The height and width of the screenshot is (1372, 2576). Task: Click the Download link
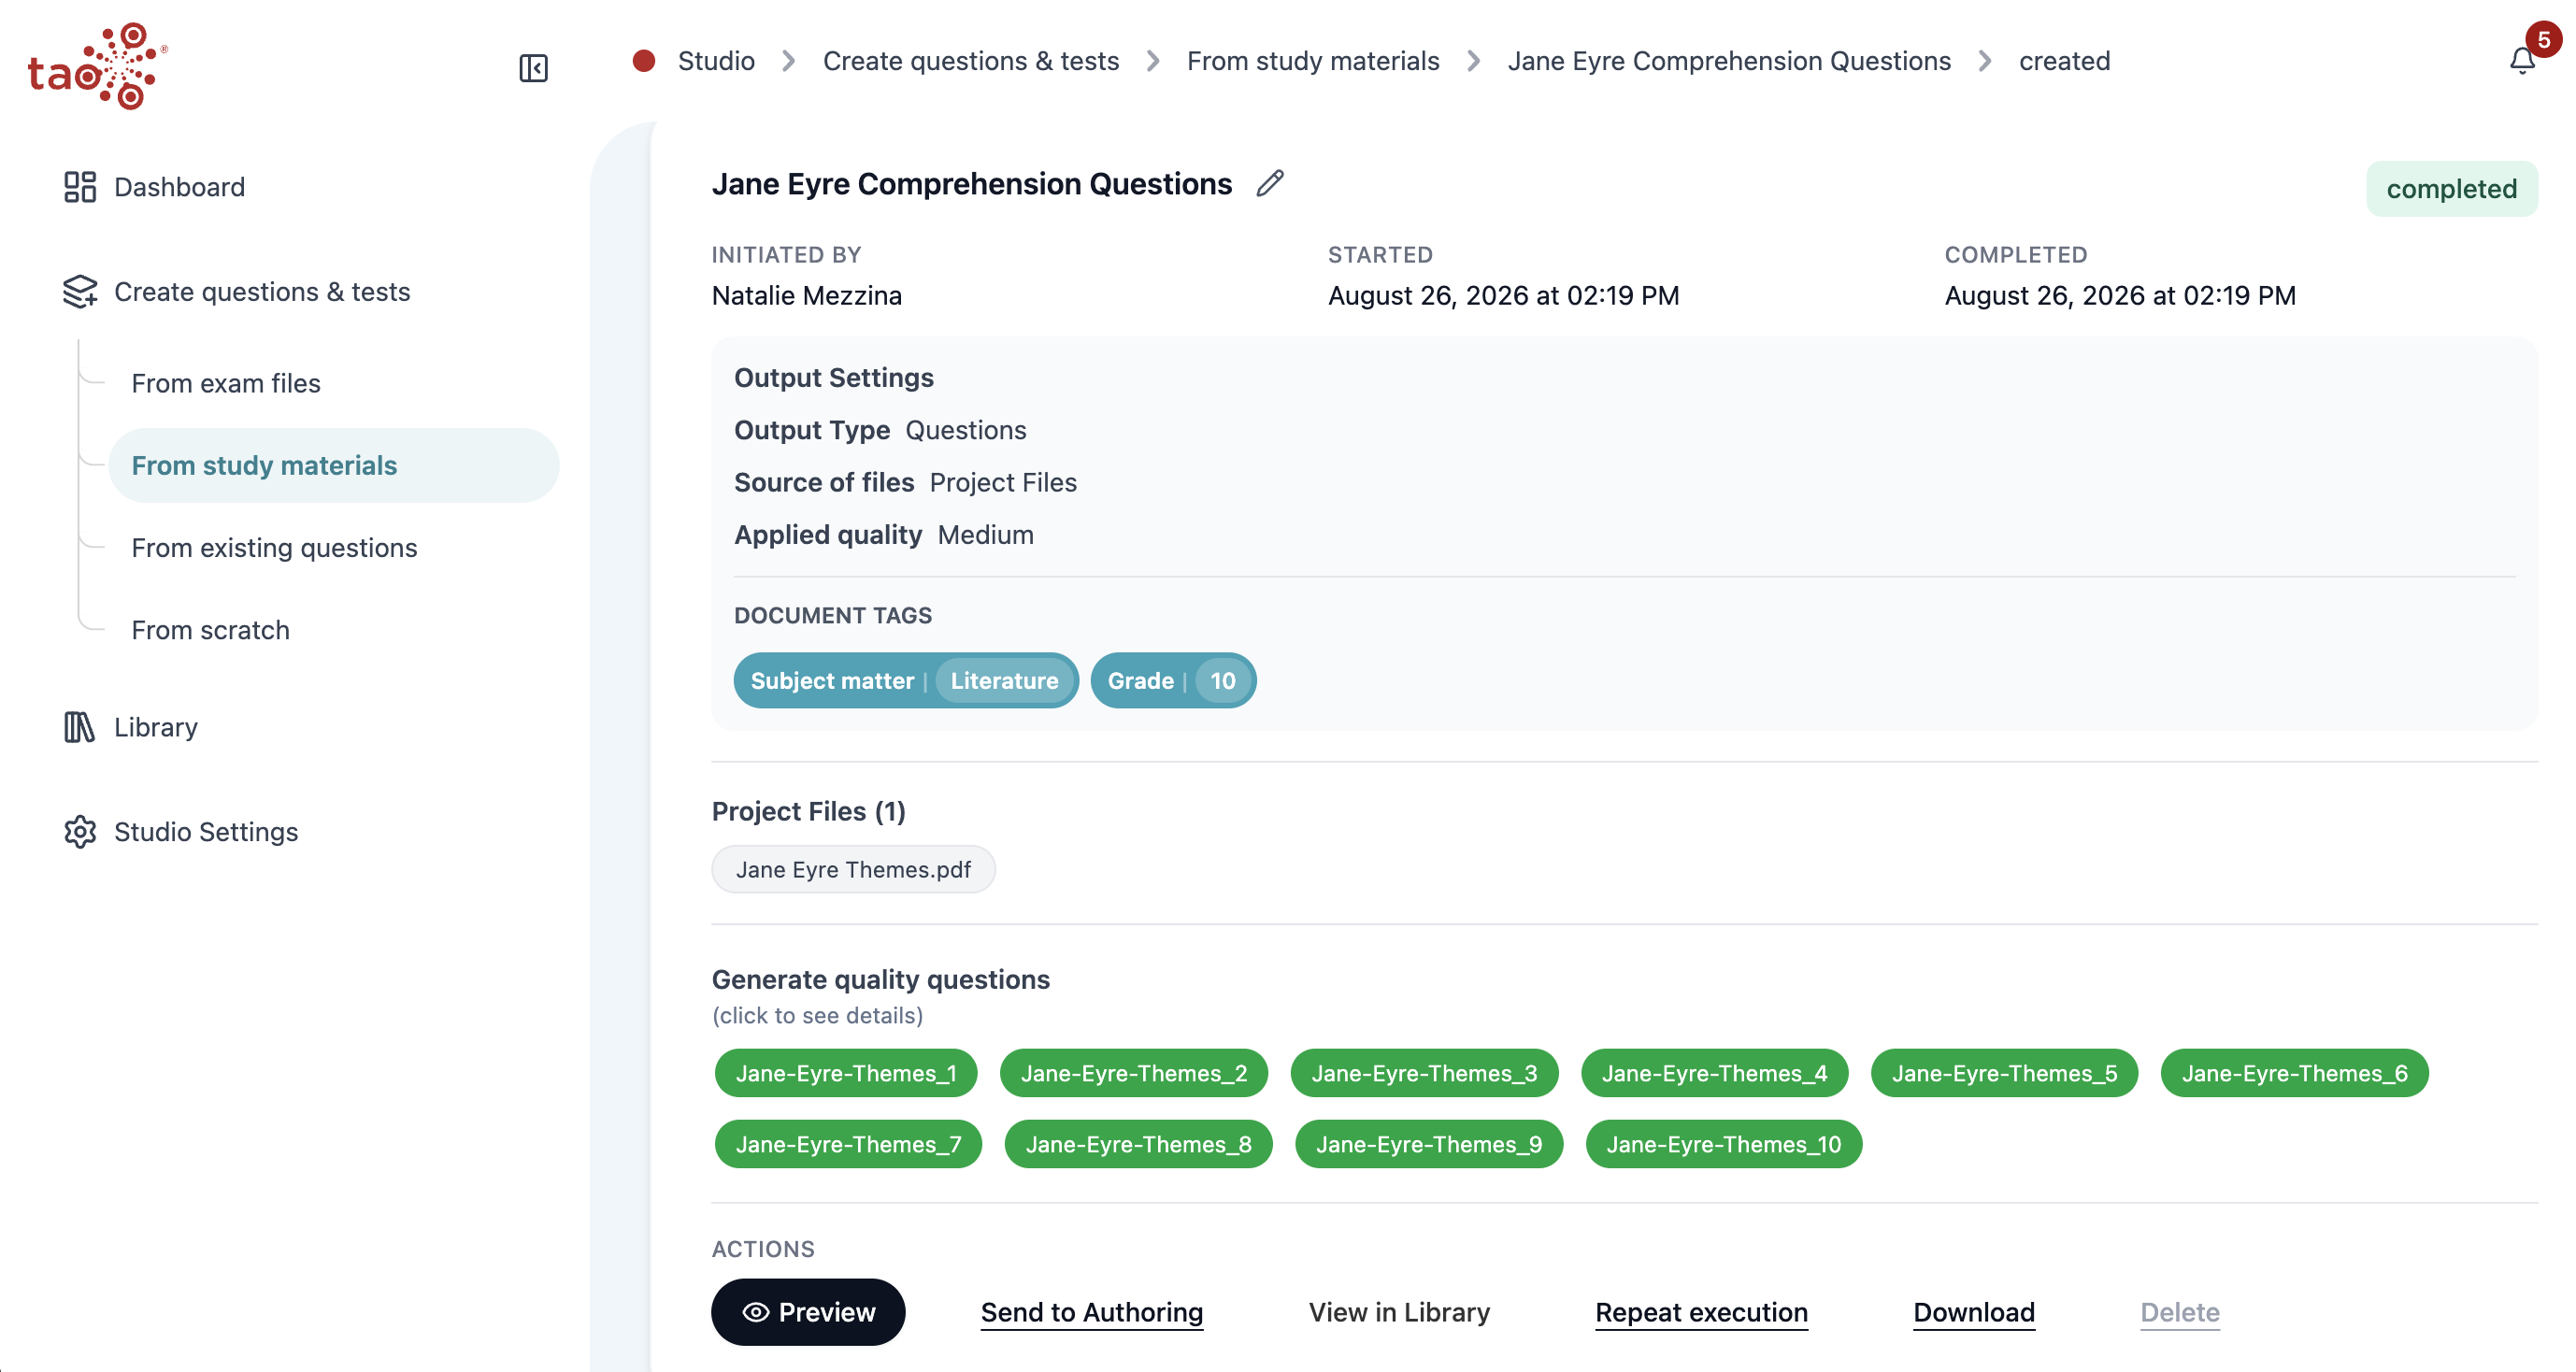tap(1974, 1312)
